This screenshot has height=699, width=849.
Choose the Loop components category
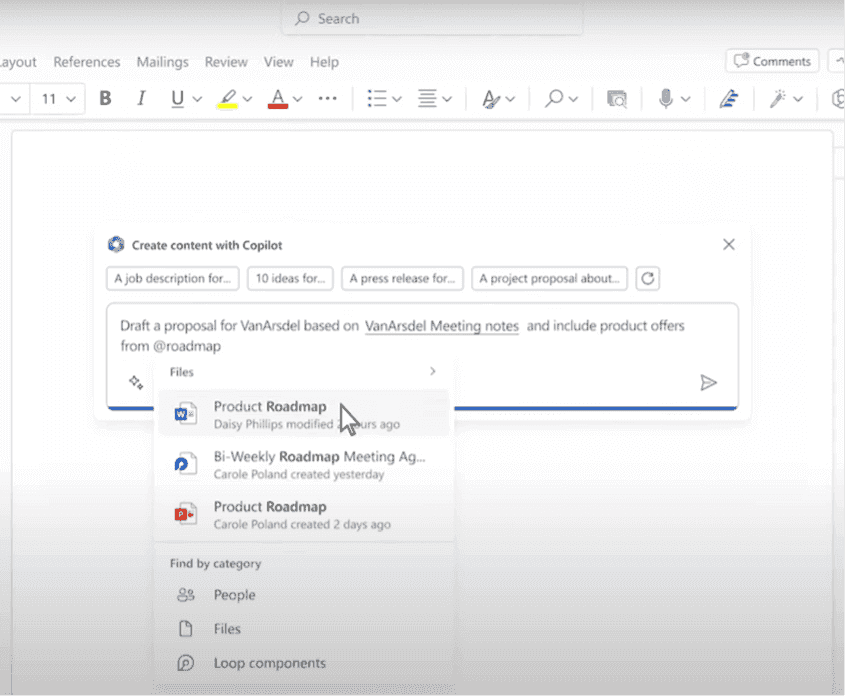tap(304, 663)
